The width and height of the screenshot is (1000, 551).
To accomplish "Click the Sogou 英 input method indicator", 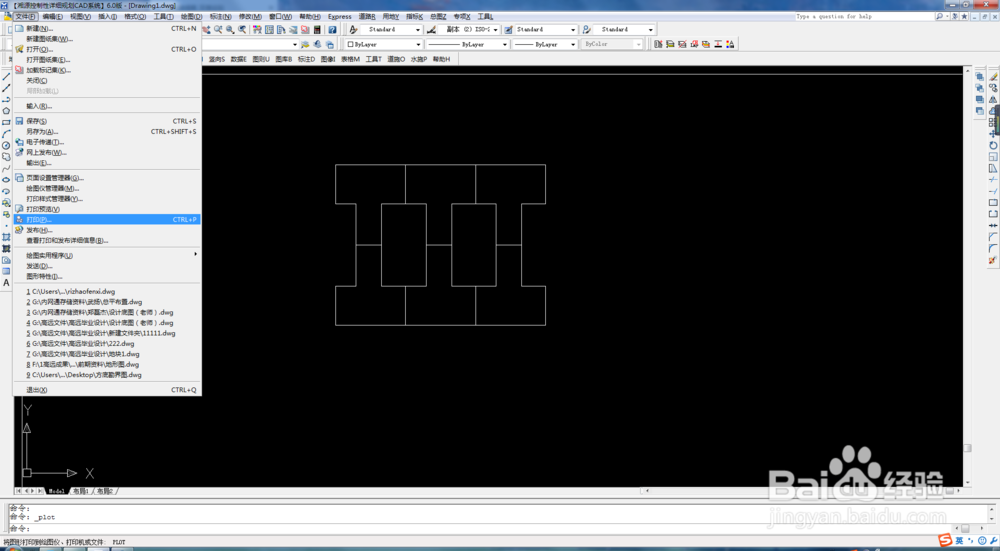I will pyautogui.click(x=959, y=541).
